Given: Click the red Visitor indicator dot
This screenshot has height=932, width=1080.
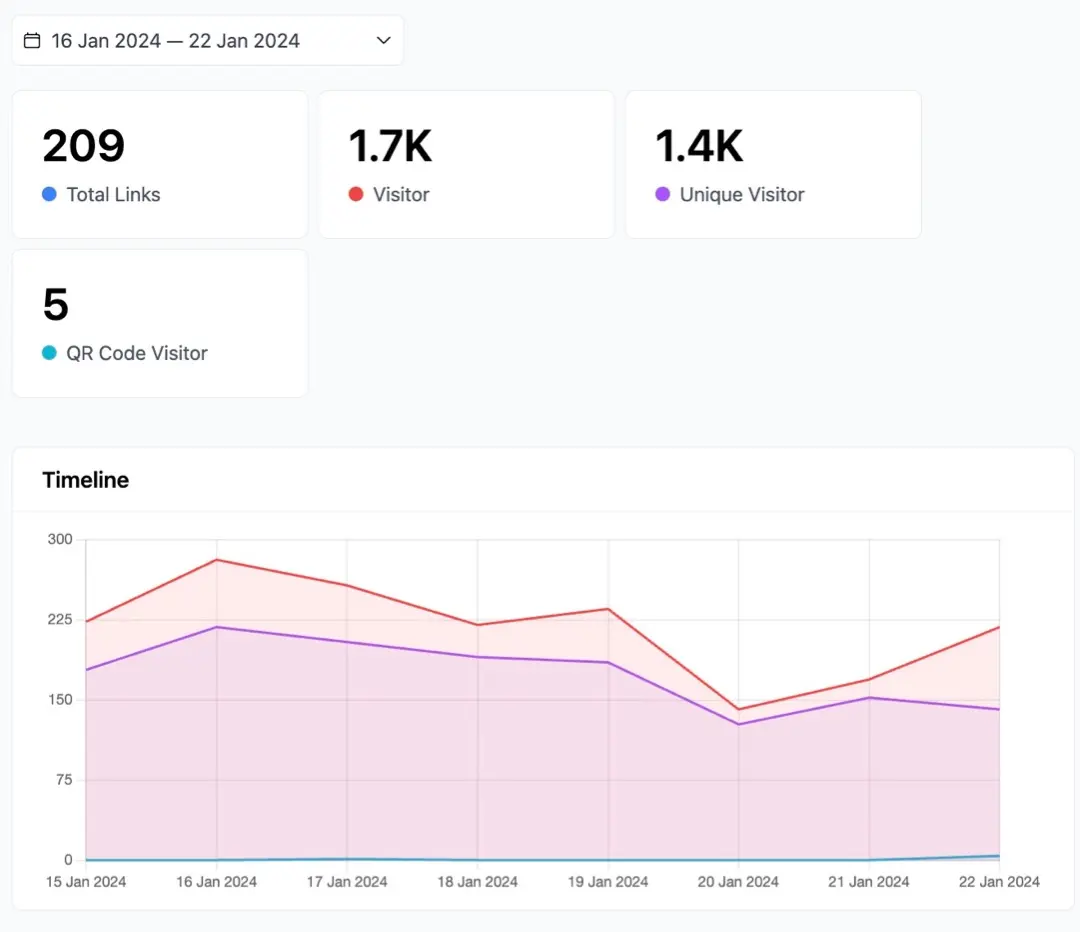Looking at the screenshot, I should [355, 194].
